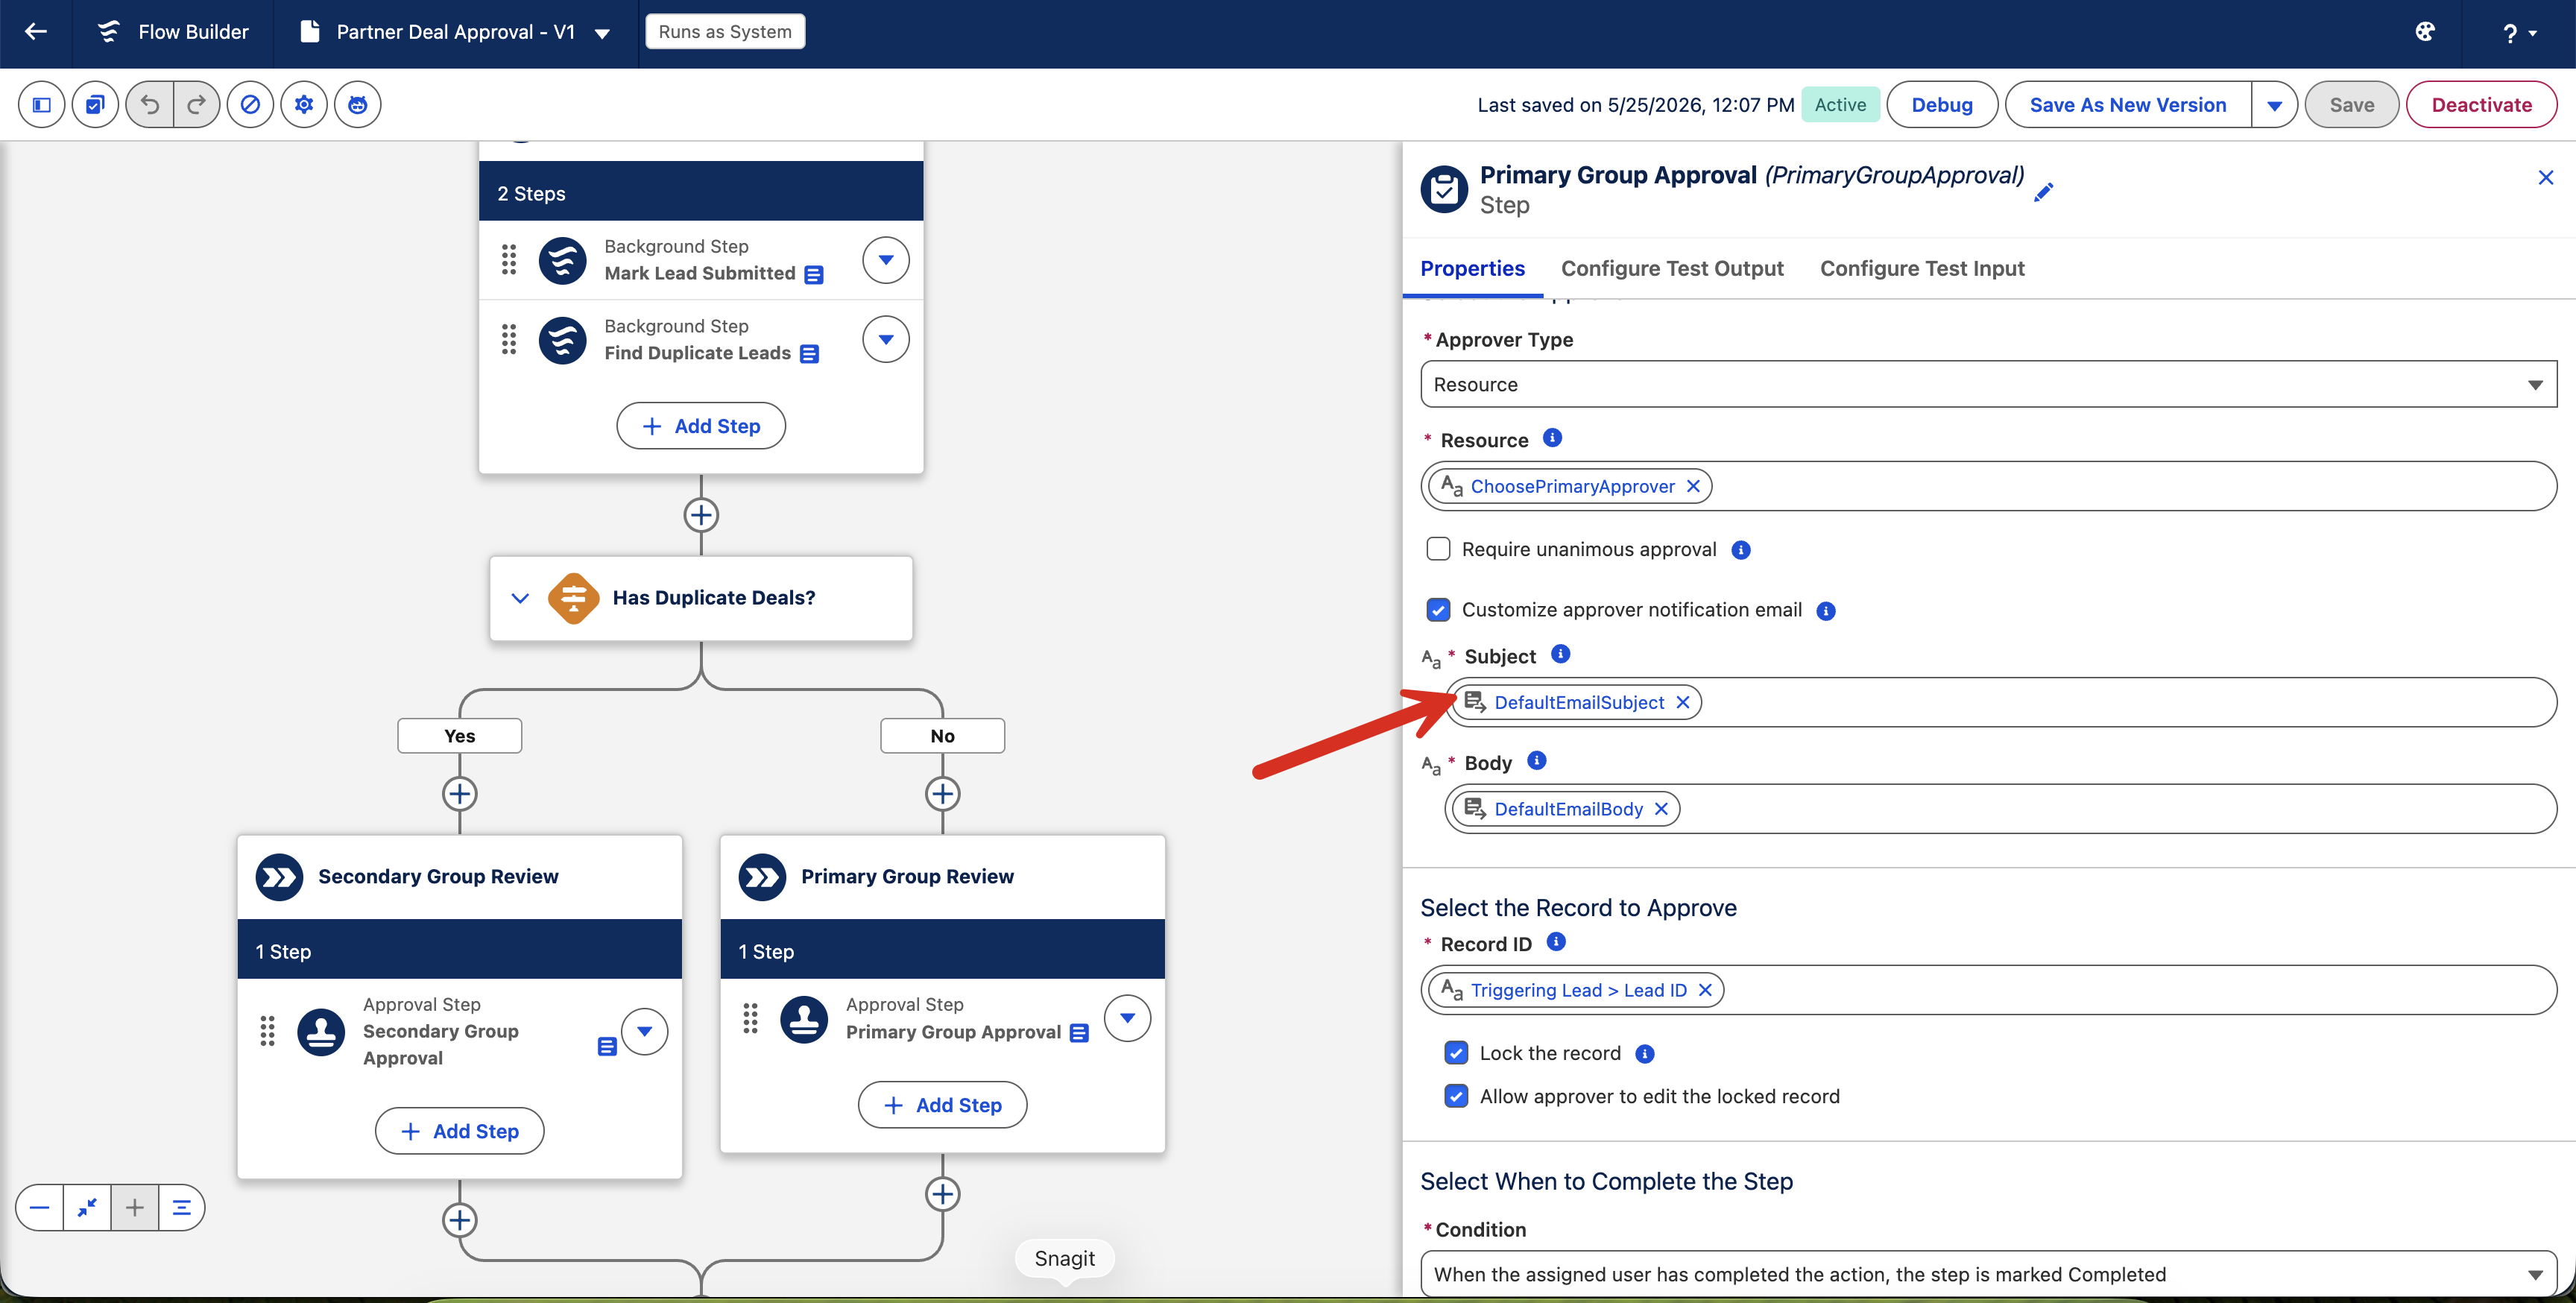
Task: Click the Flow Builder logo icon
Action: click(x=109, y=32)
